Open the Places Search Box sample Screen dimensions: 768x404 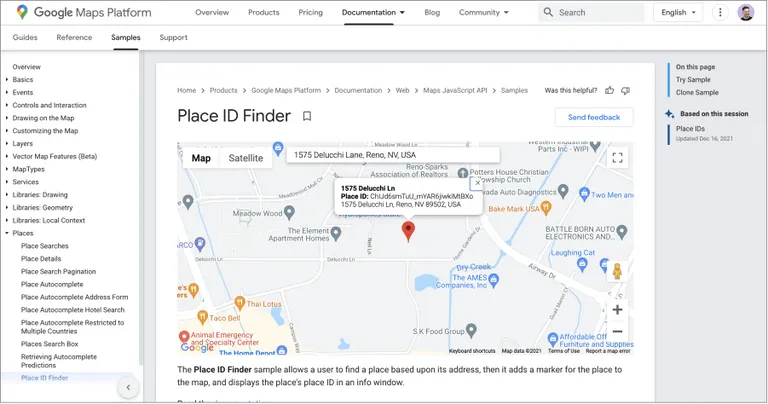click(x=49, y=344)
